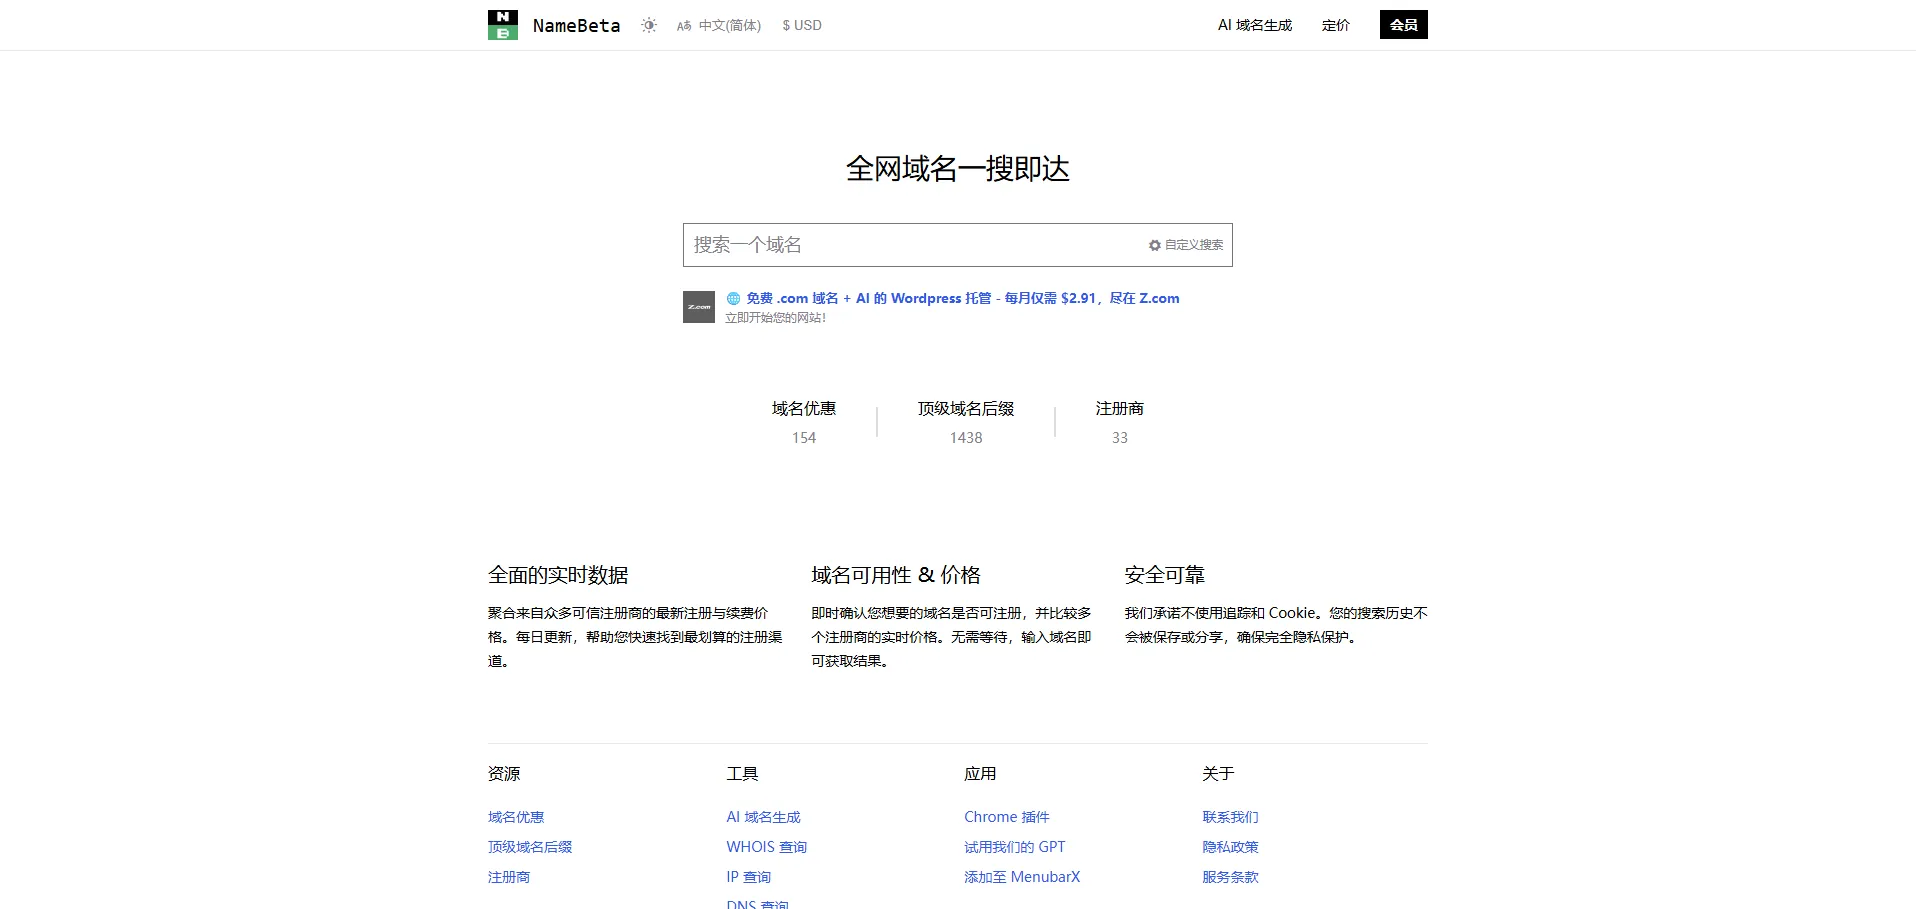Open the 中文(简体) language selector
Image resolution: width=1916 pixels, height=909 pixels.
719,25
